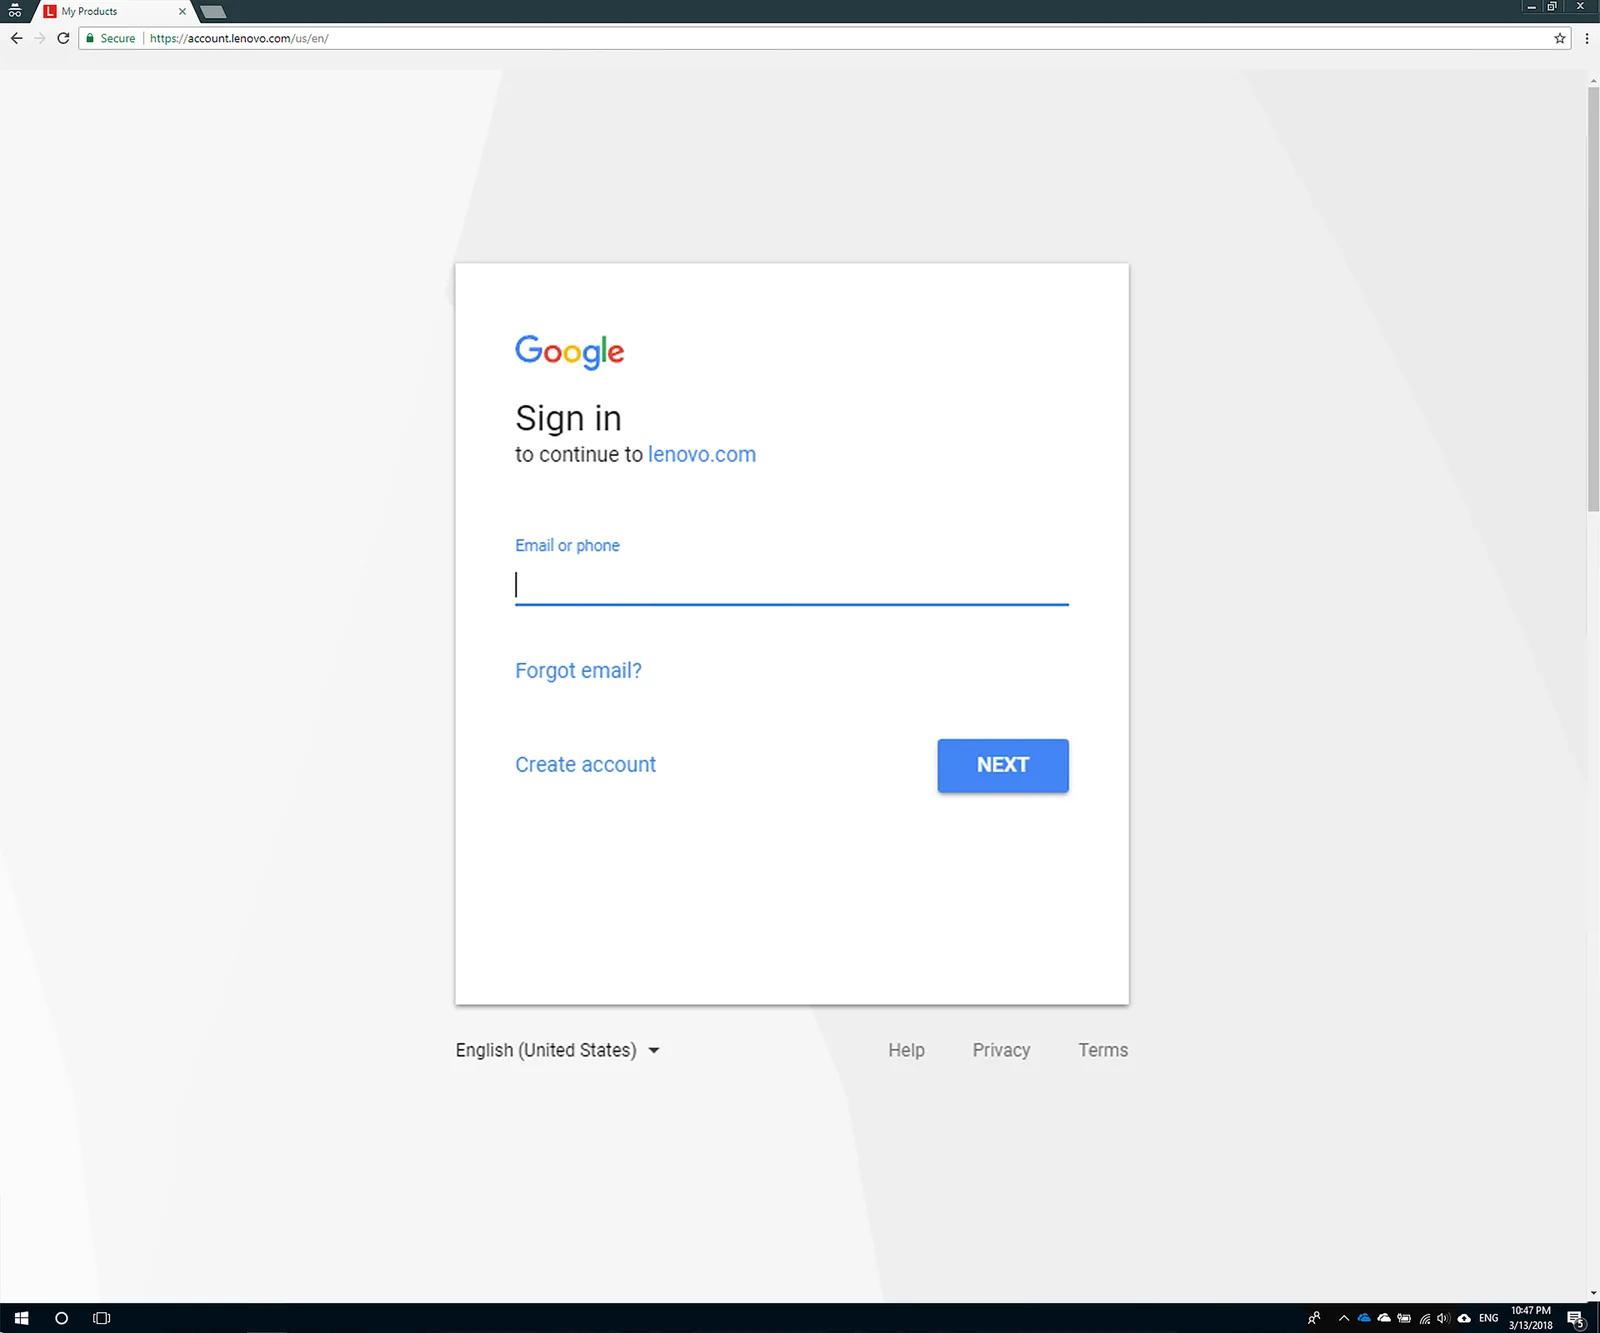Image resolution: width=1600 pixels, height=1333 pixels.
Task: Click the incognito icon at window top-left
Action: pyautogui.click(x=15, y=11)
